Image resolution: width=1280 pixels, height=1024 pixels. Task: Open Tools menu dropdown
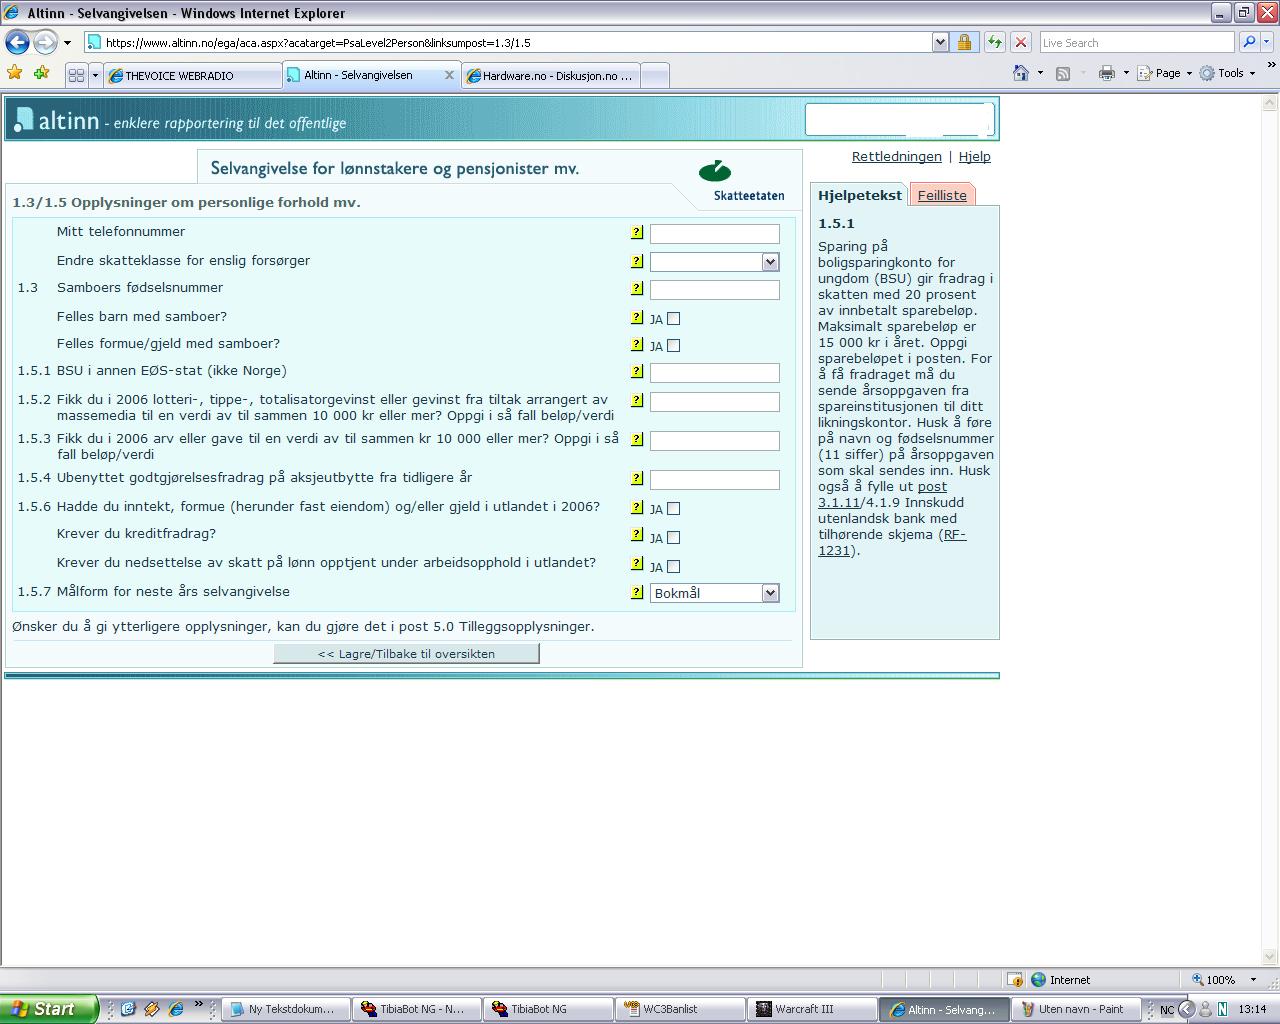tap(1228, 73)
